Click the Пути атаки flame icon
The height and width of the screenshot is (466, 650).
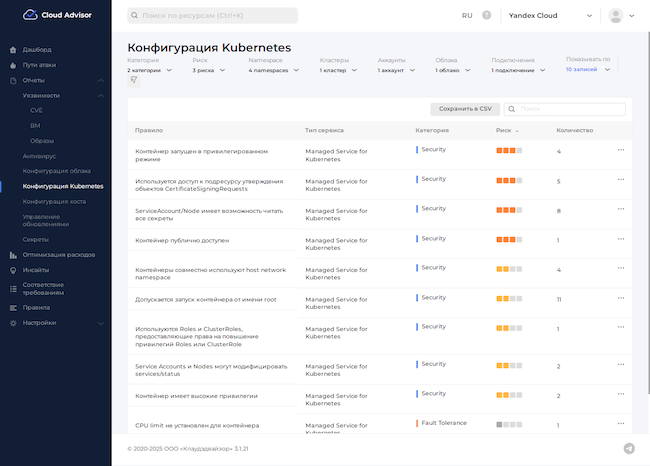pos(13,65)
